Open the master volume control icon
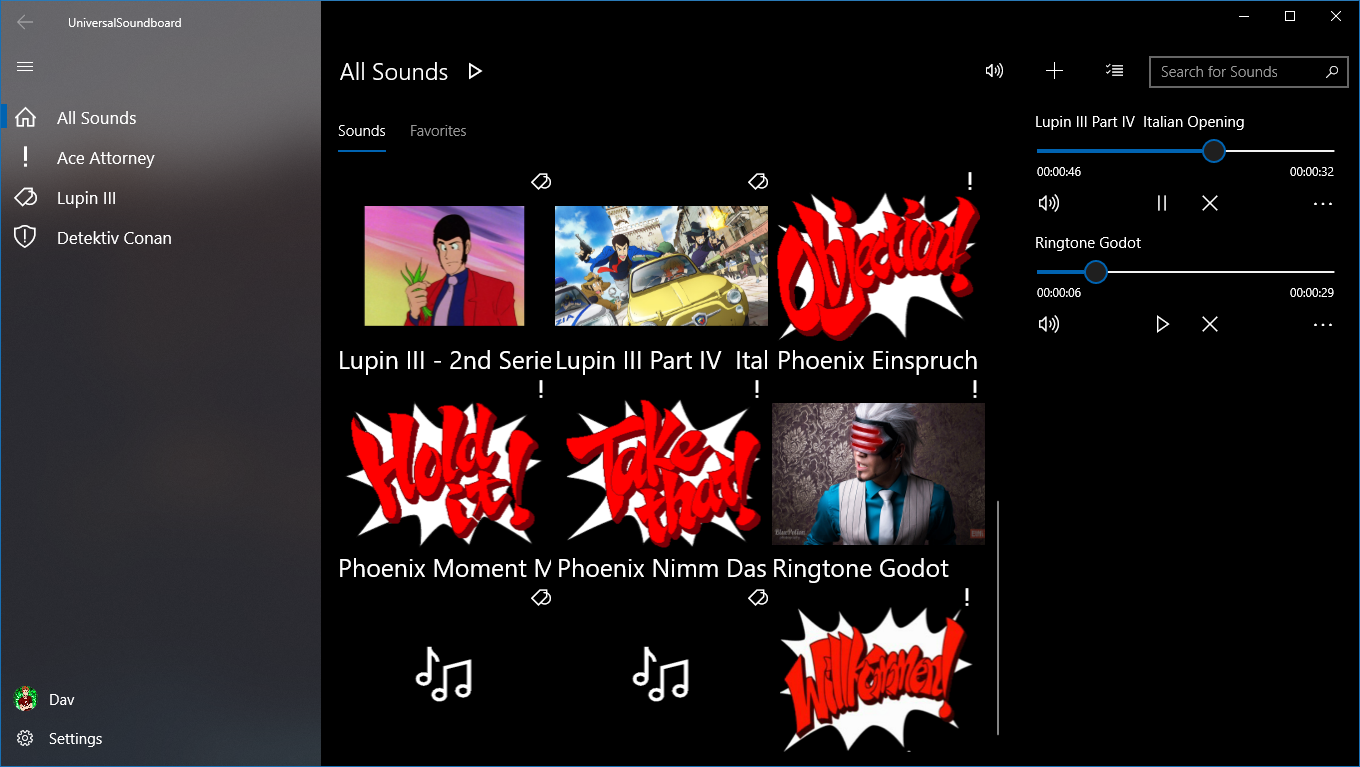This screenshot has height=767, width=1360. (994, 71)
